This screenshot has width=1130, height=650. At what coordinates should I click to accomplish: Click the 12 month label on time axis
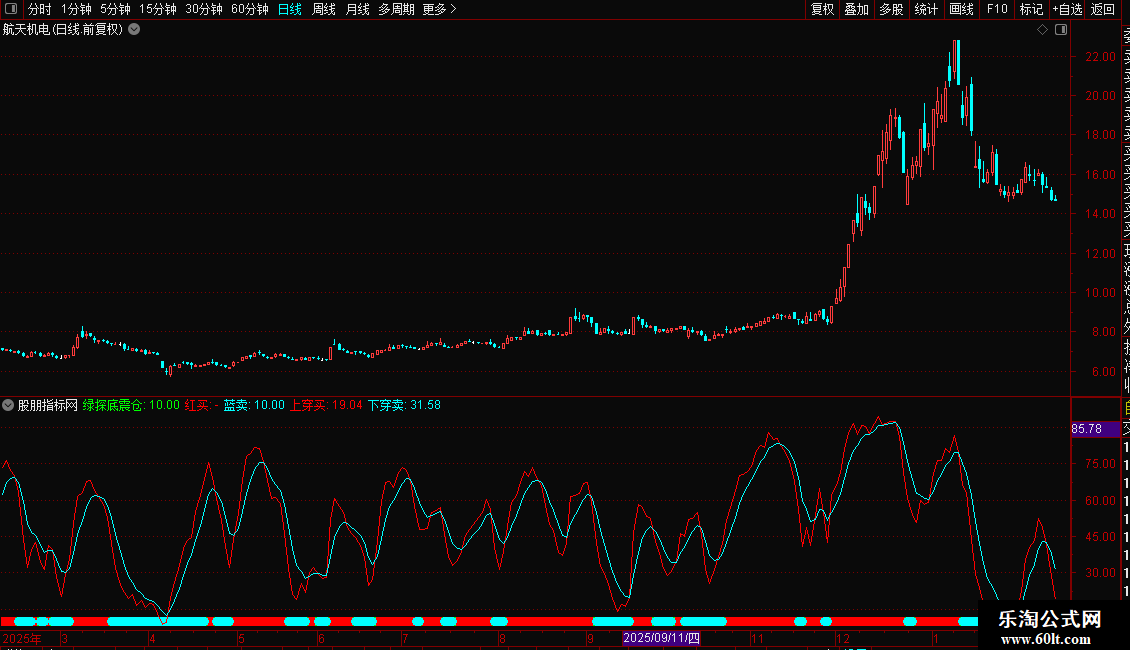(x=842, y=638)
